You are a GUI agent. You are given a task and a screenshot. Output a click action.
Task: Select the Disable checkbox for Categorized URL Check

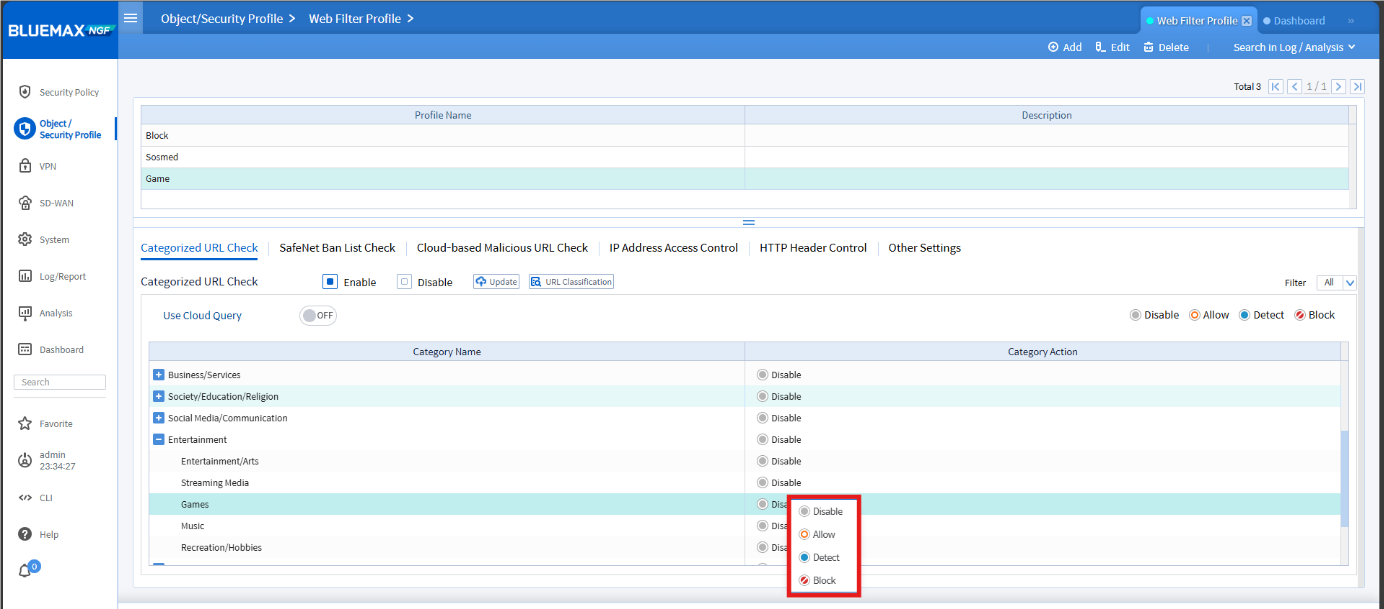point(404,282)
